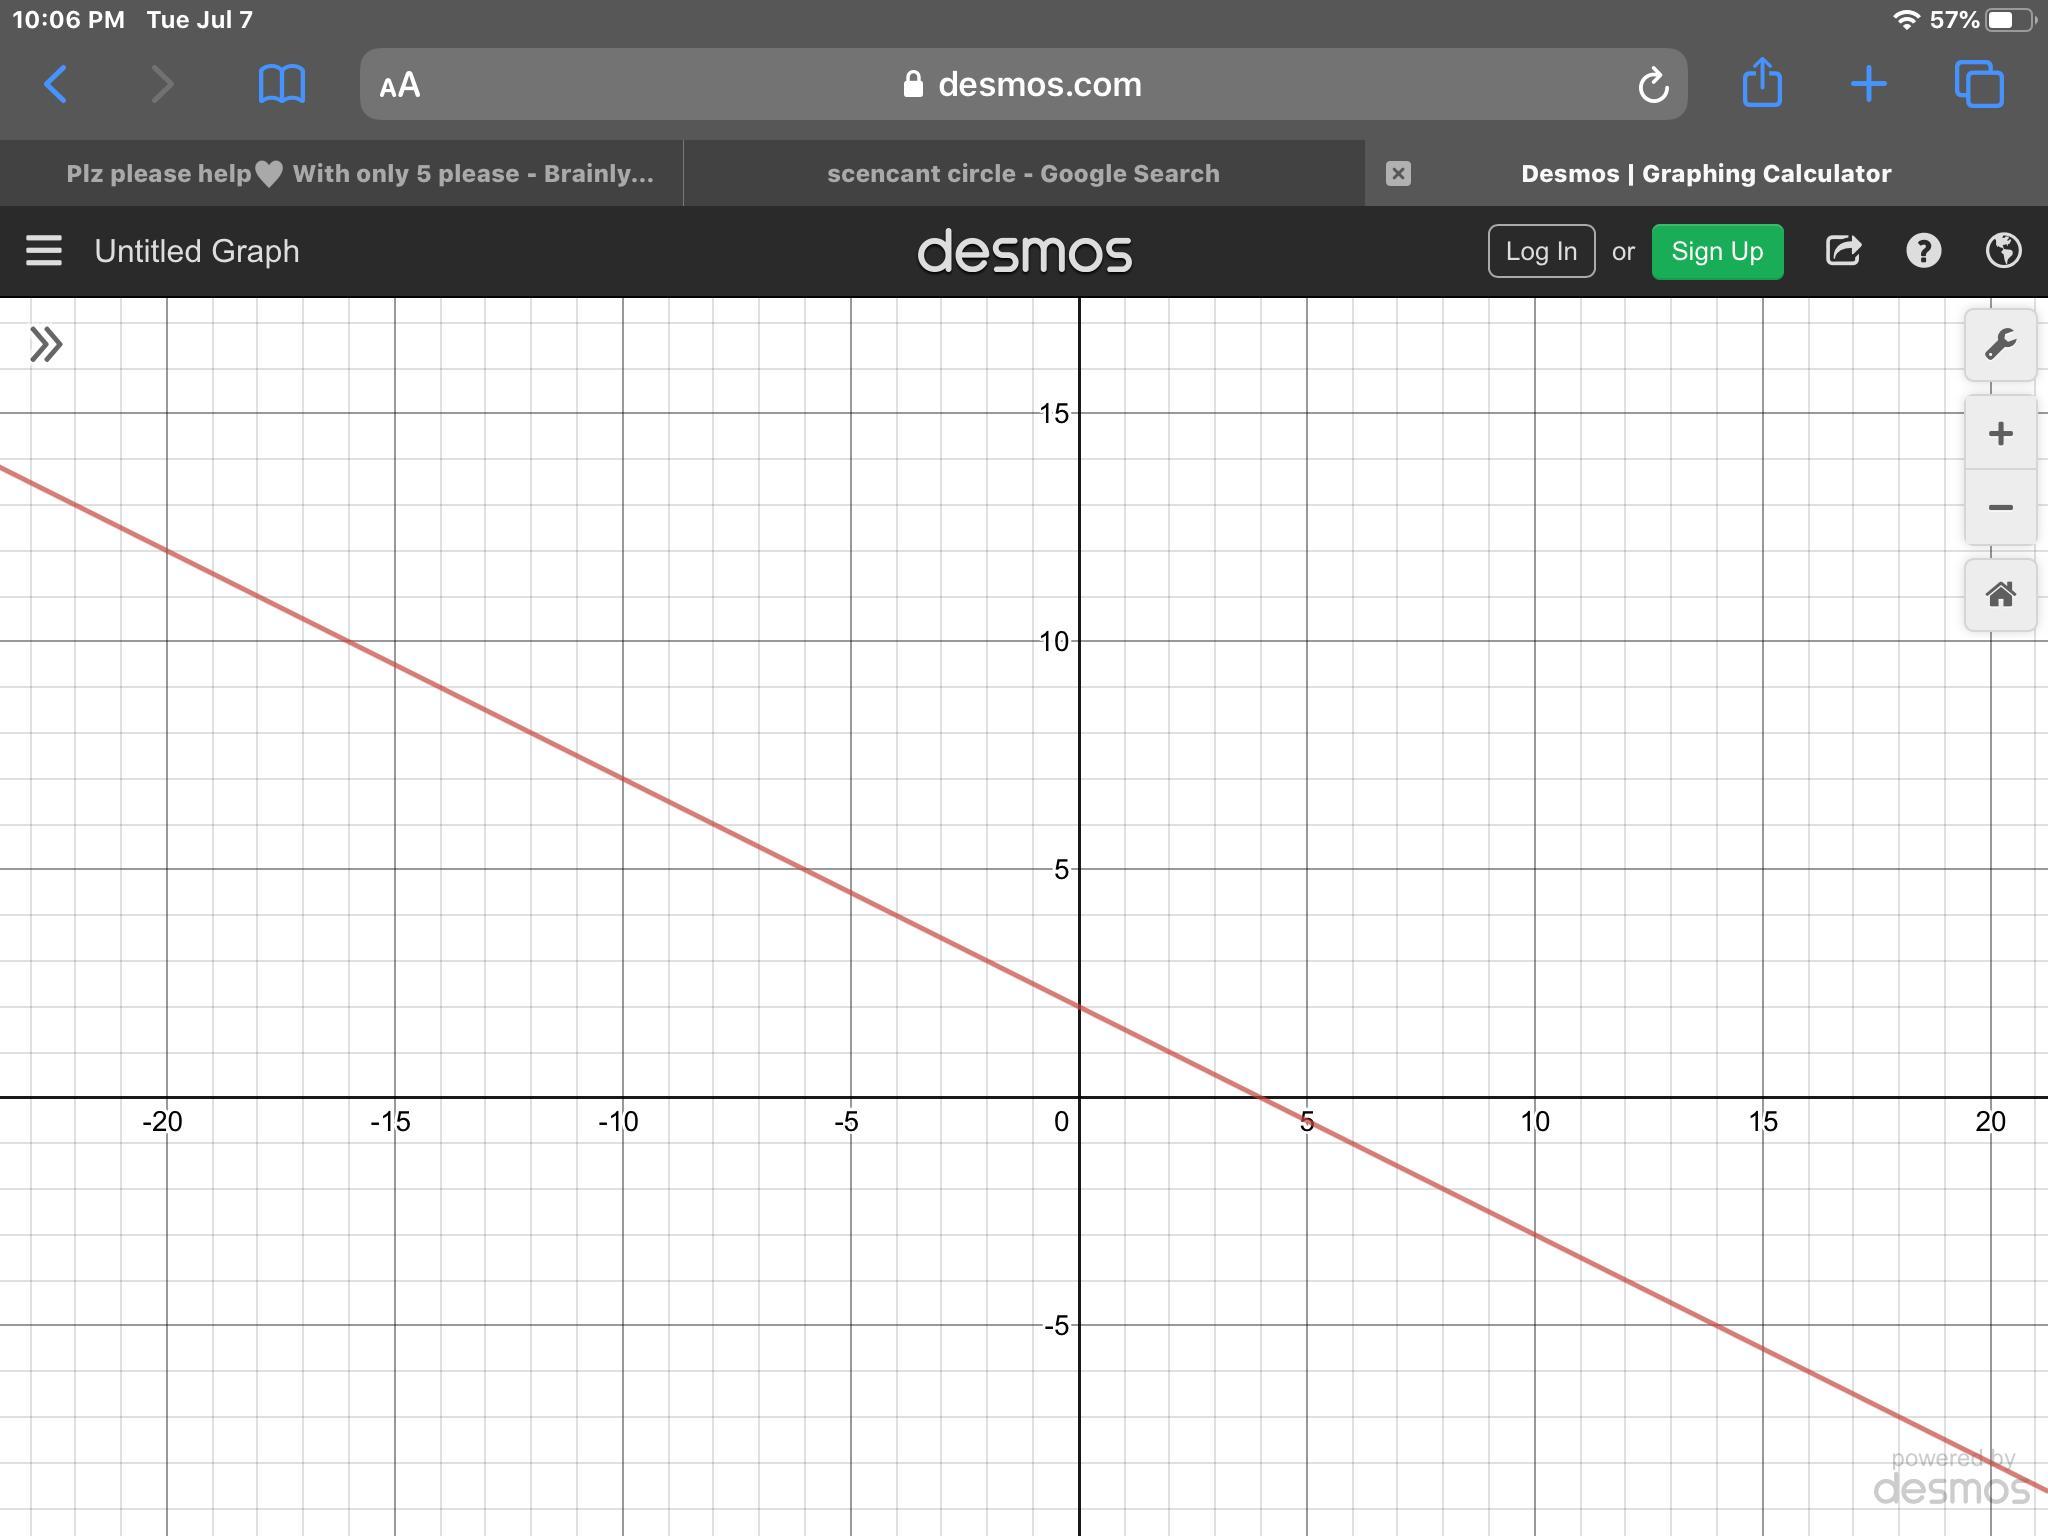Click the red line's y-intercept
The width and height of the screenshot is (2048, 1536).
1080,1007
